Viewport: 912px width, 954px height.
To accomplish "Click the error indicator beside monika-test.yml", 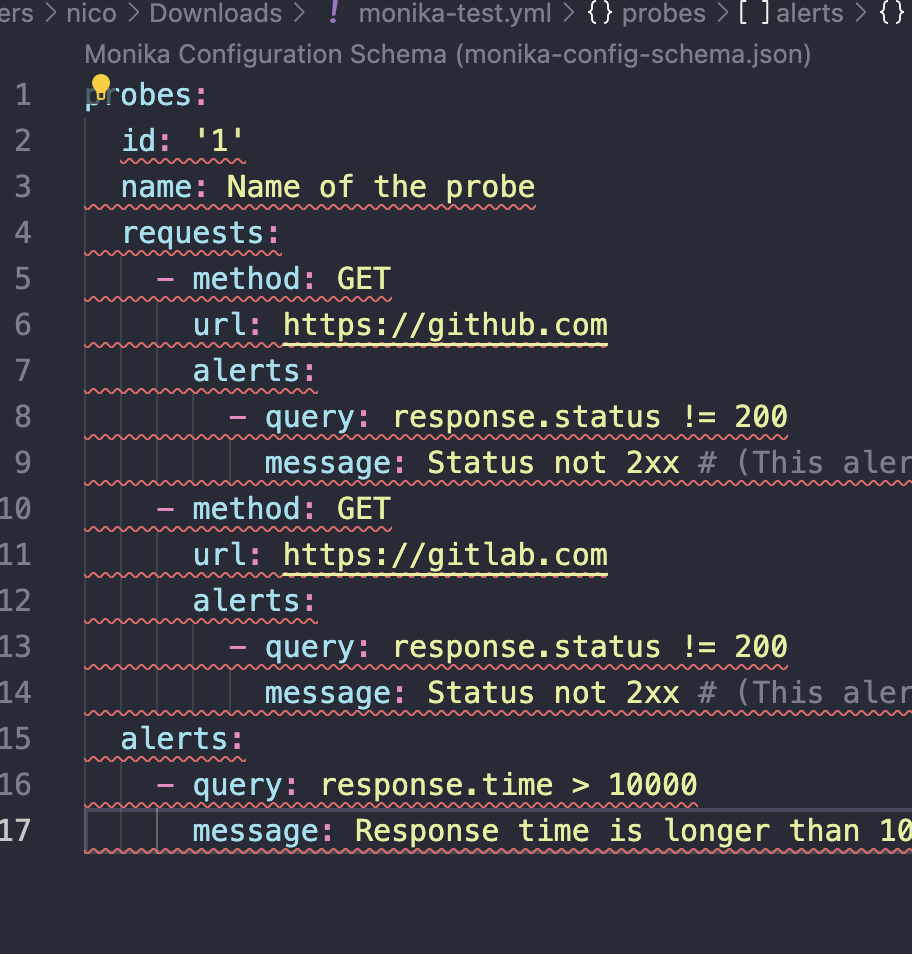I will pos(331,14).
